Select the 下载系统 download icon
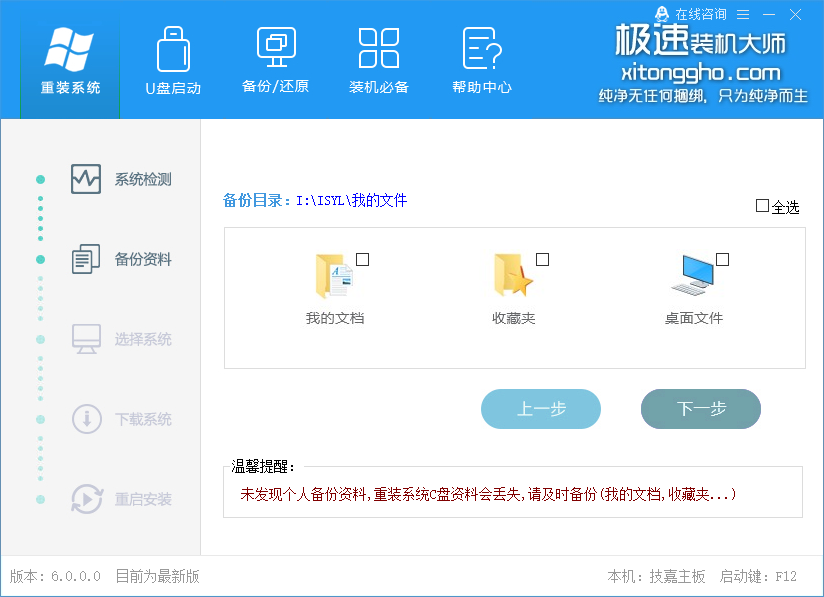The height and width of the screenshot is (597, 824). (x=87, y=419)
